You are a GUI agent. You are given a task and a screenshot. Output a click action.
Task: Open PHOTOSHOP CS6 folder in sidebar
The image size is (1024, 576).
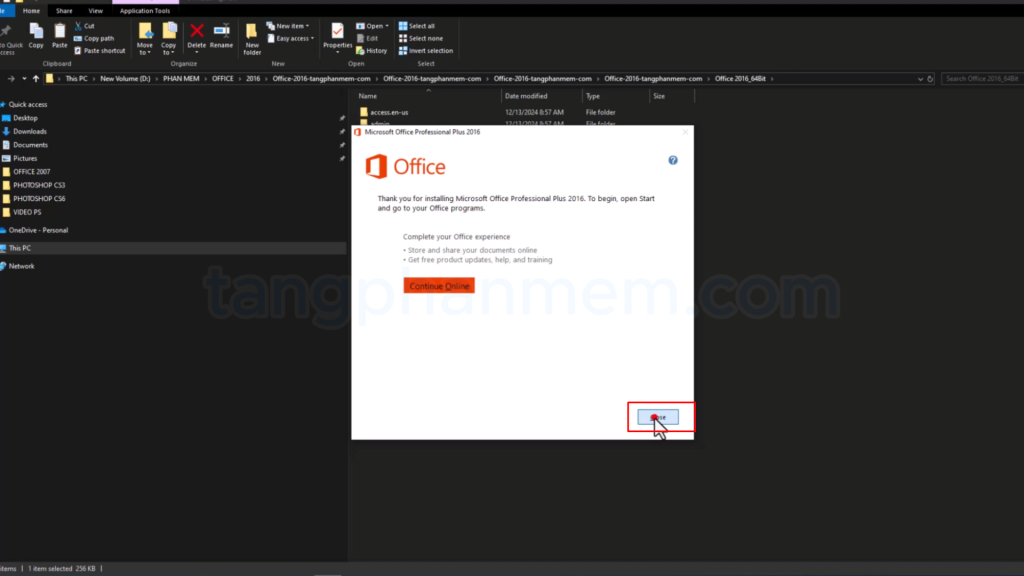(x=39, y=199)
